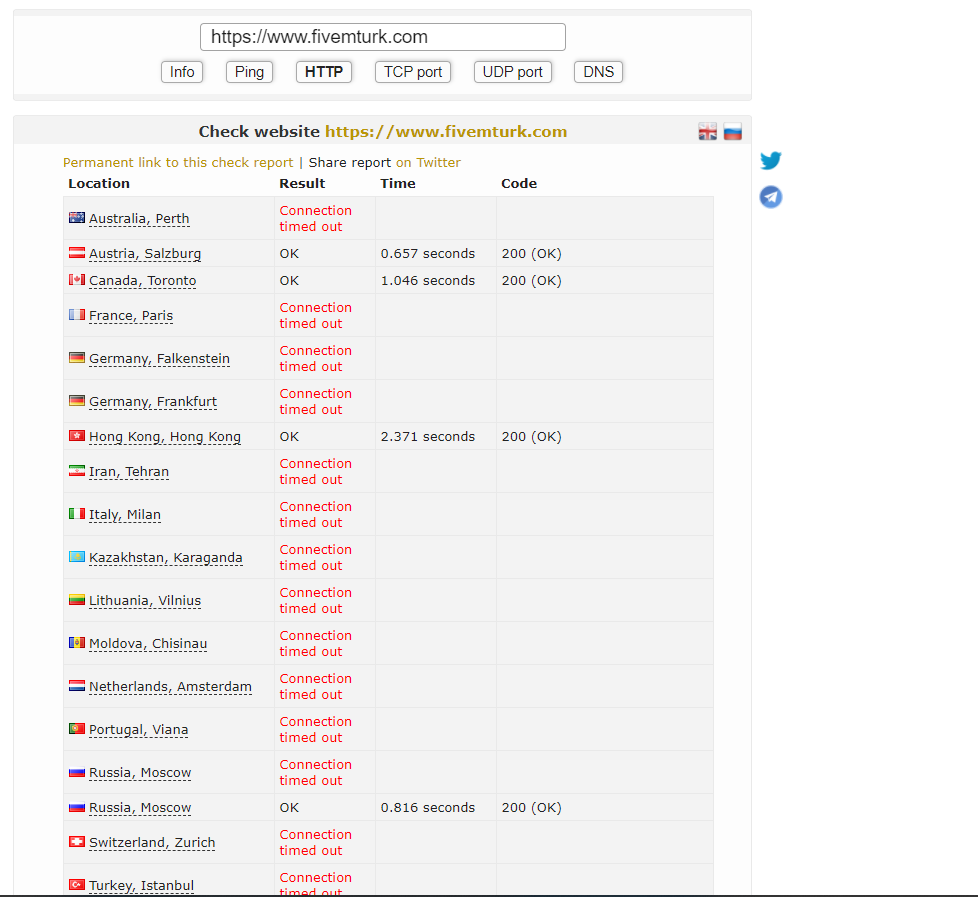Image resolution: width=978 pixels, height=897 pixels.
Task: Click the Turkey flag icon
Action: [x=77, y=885]
